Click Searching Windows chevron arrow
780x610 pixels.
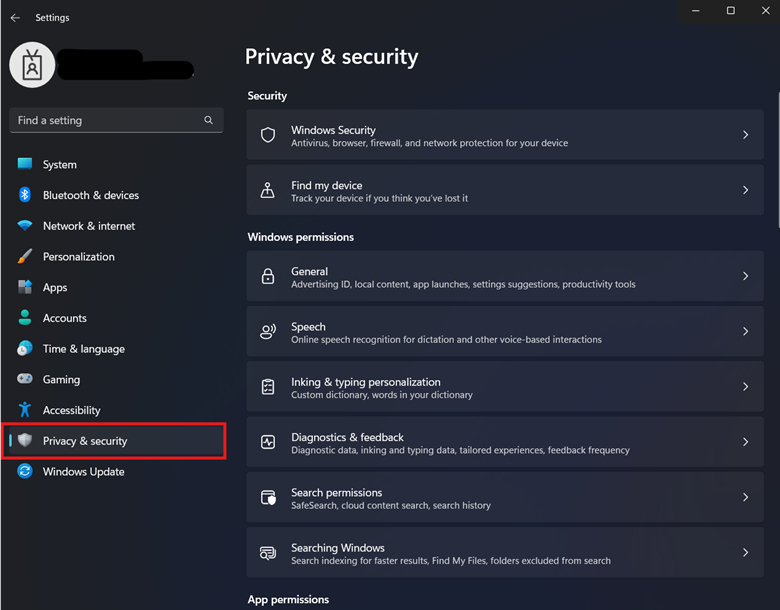(x=745, y=552)
